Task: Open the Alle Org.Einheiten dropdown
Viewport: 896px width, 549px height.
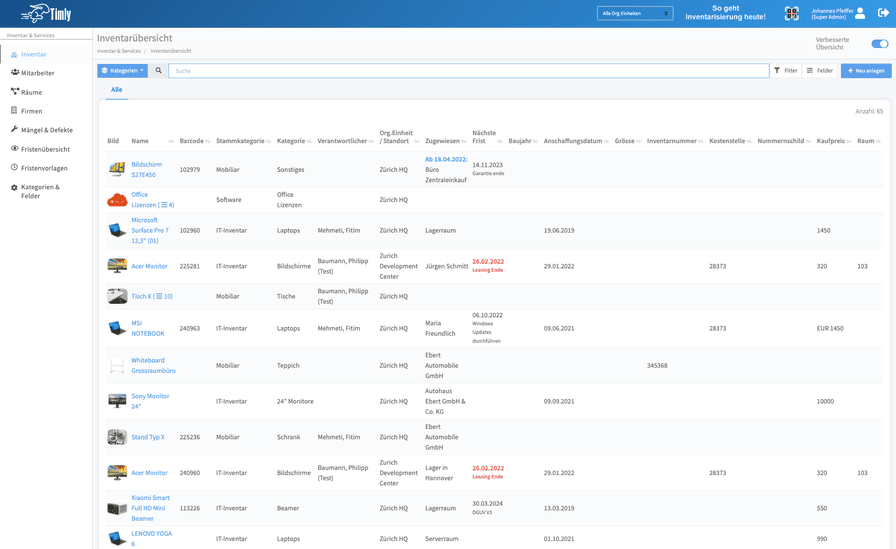Action: [635, 13]
